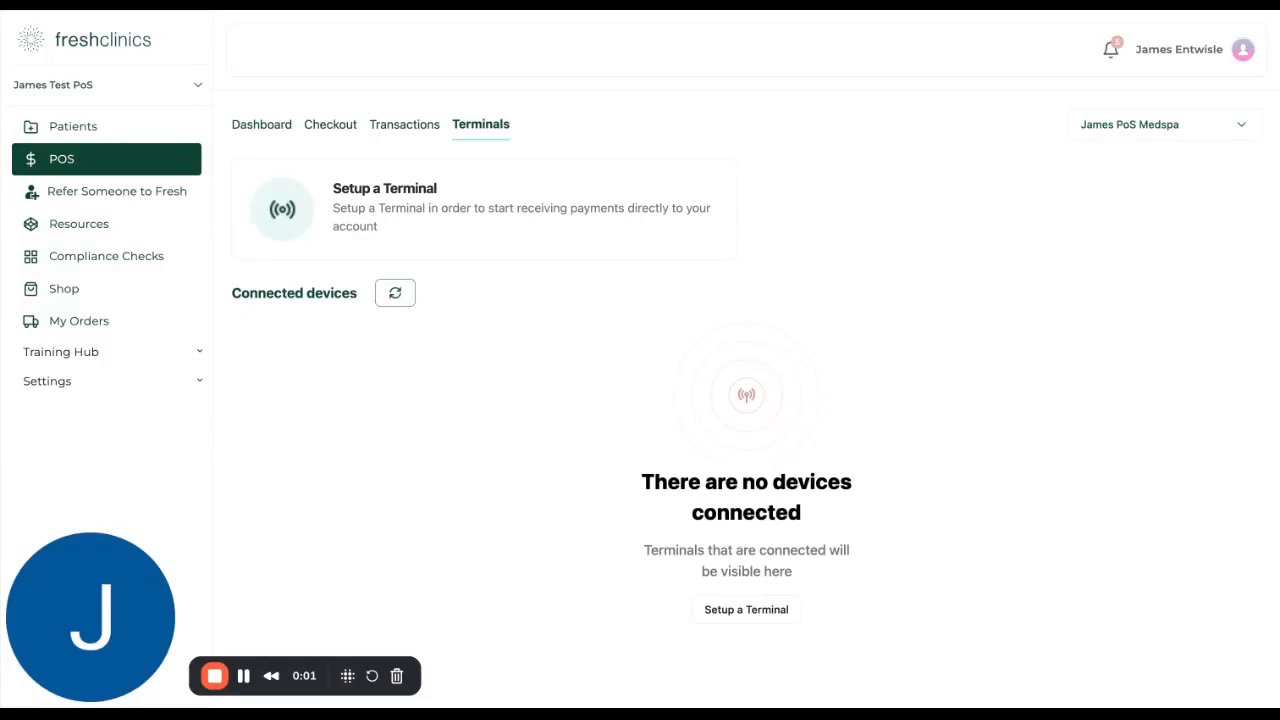Click the James Entwisle profile avatar
1280x720 pixels.
[1243, 49]
